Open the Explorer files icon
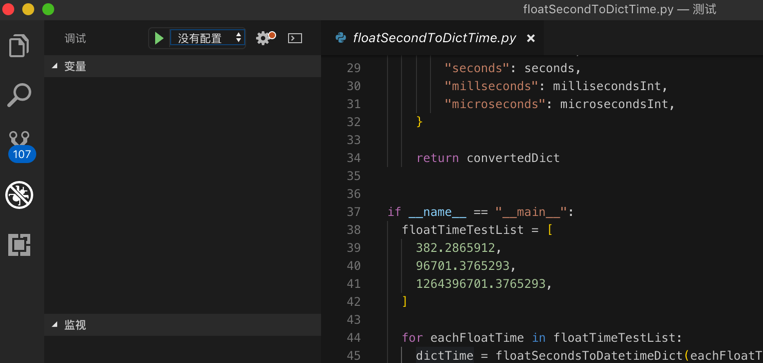Viewport: 763px width, 363px height. [x=19, y=45]
